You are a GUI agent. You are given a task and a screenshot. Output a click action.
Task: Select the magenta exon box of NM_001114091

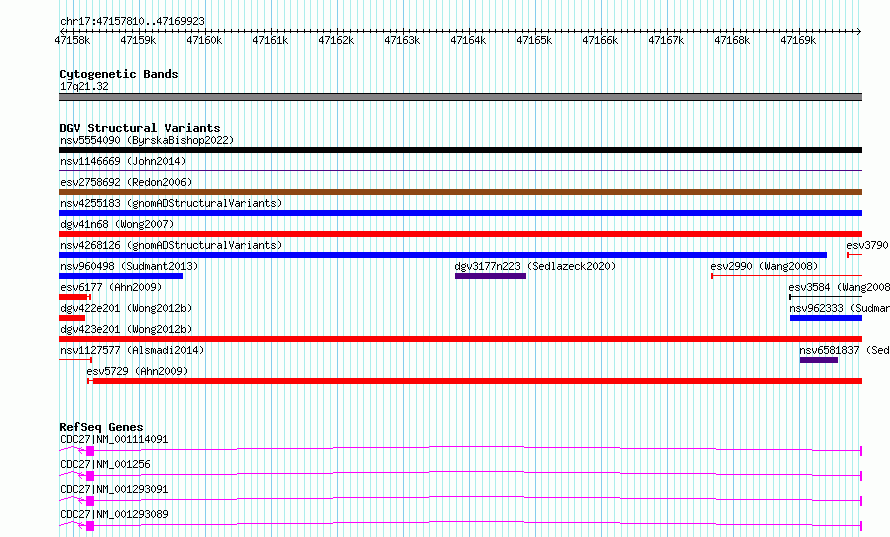tap(90, 451)
